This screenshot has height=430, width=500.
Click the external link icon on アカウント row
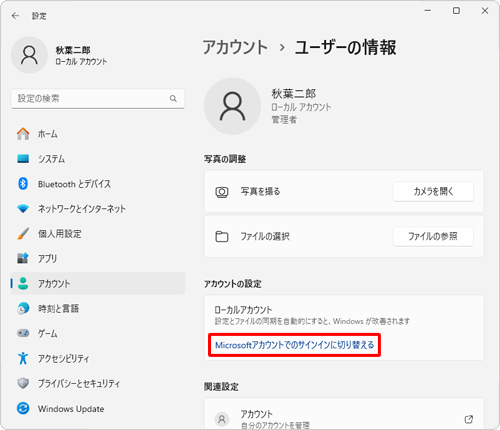(469, 419)
